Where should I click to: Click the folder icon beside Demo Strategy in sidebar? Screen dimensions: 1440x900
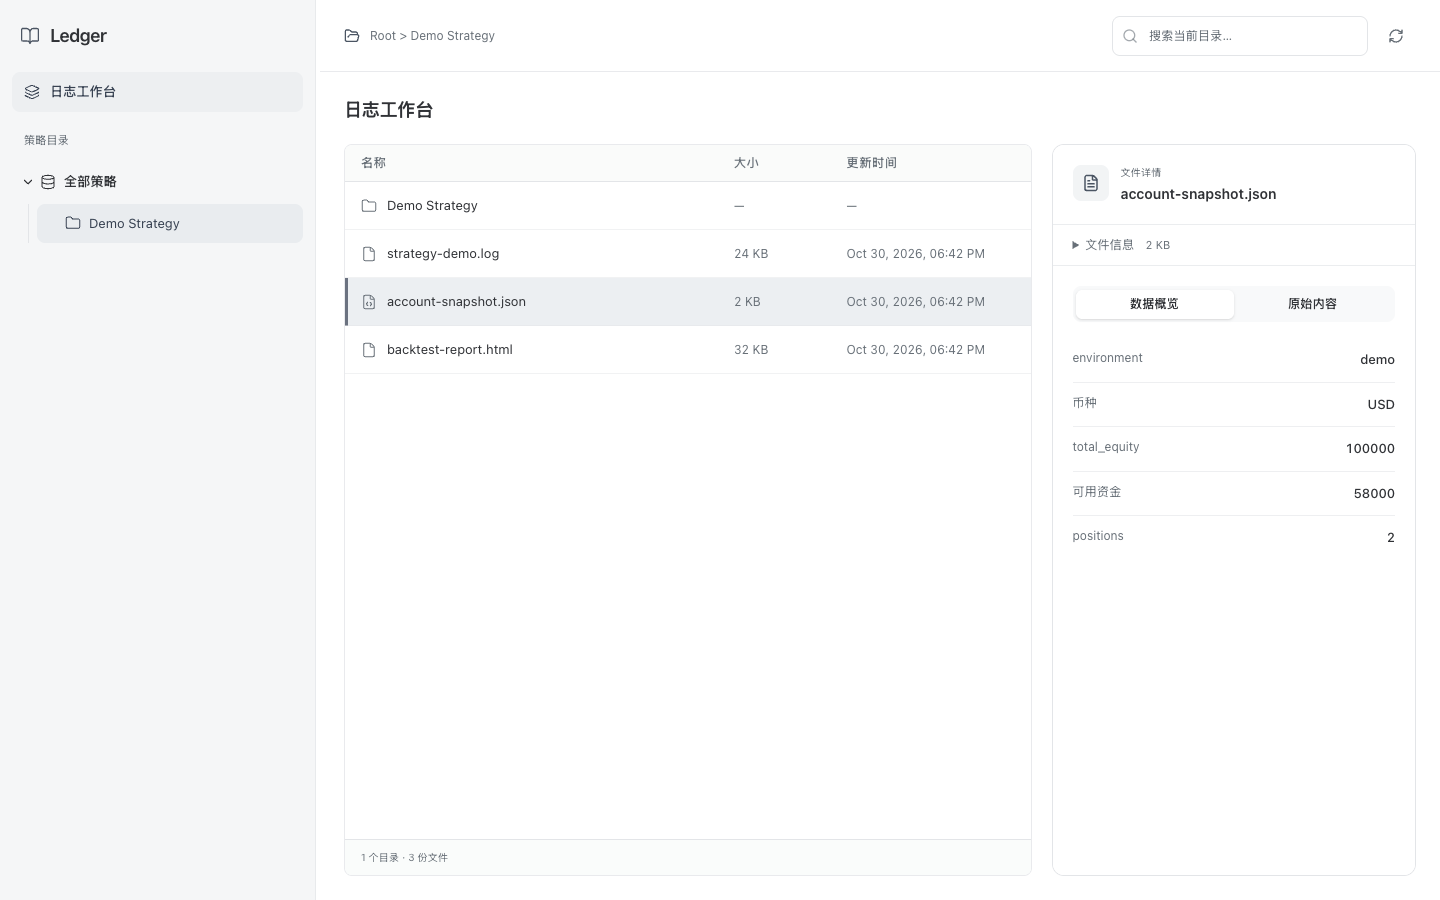(x=73, y=223)
